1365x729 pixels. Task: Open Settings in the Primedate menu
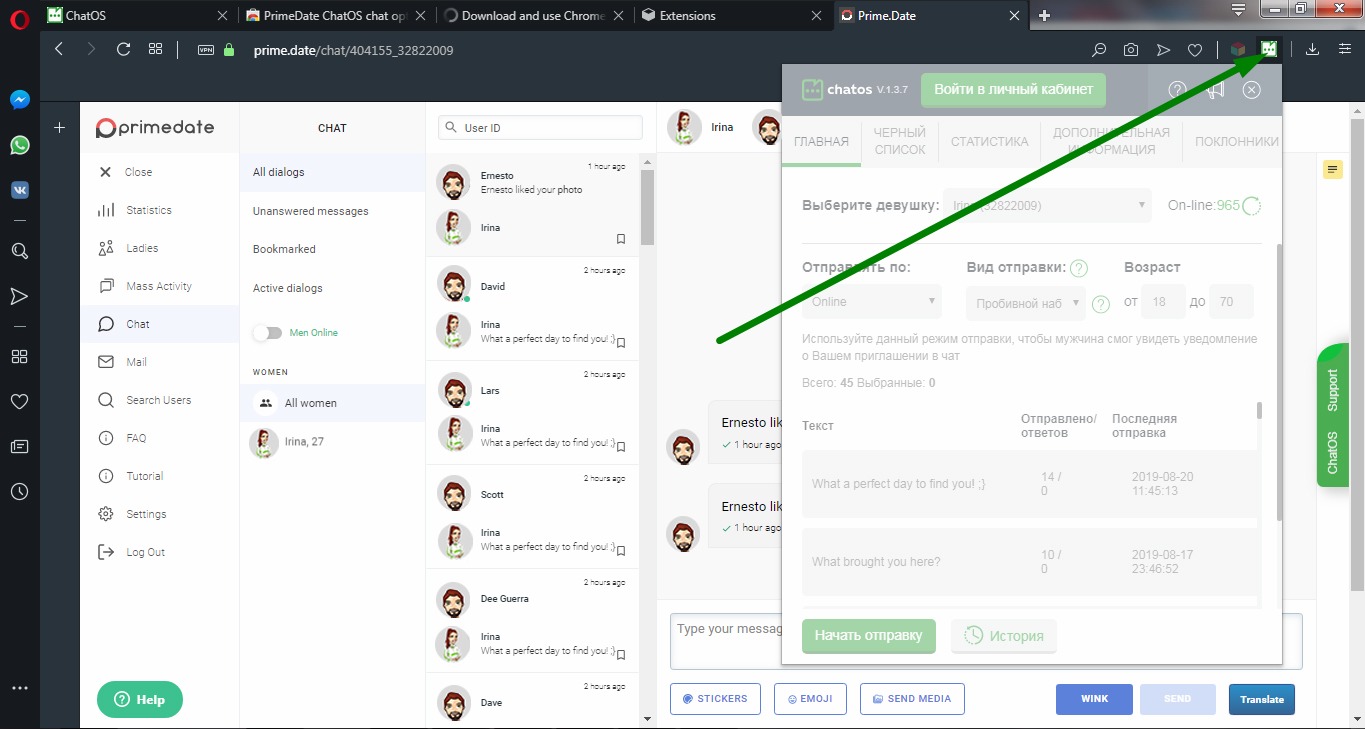pyautogui.click(x=146, y=514)
